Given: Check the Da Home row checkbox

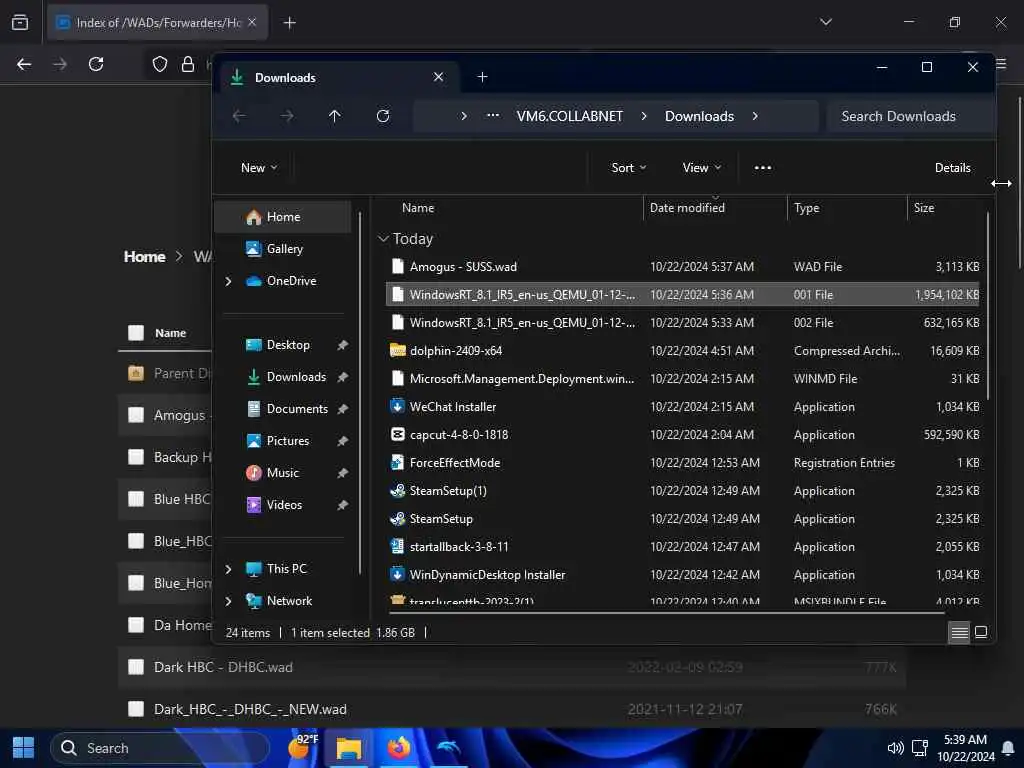Looking at the screenshot, I should (136, 625).
